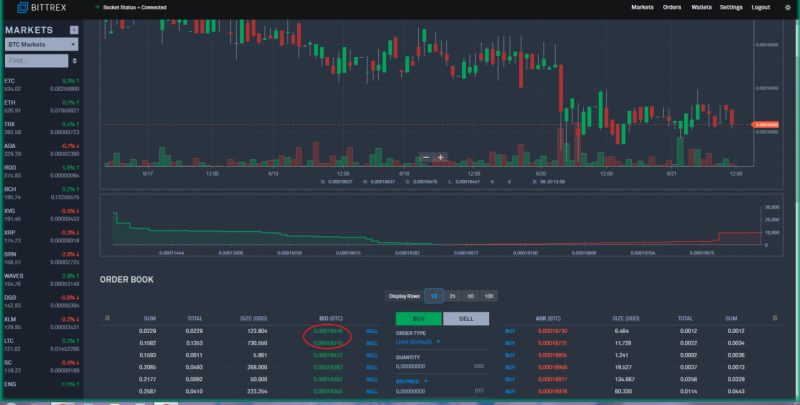Expand the Limit (Default) order type dropdown
800x405 pixels.
pos(417,342)
